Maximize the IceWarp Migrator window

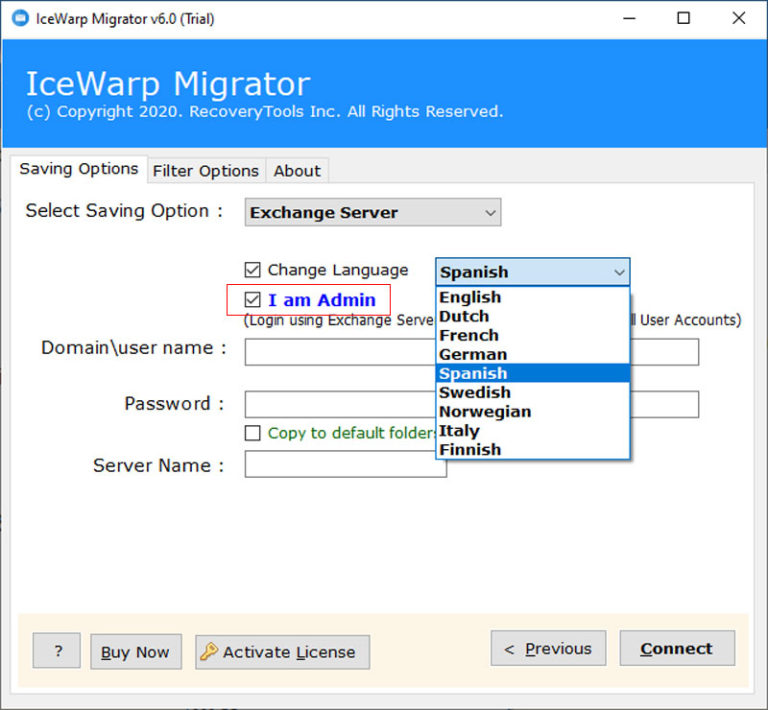[x=683, y=19]
